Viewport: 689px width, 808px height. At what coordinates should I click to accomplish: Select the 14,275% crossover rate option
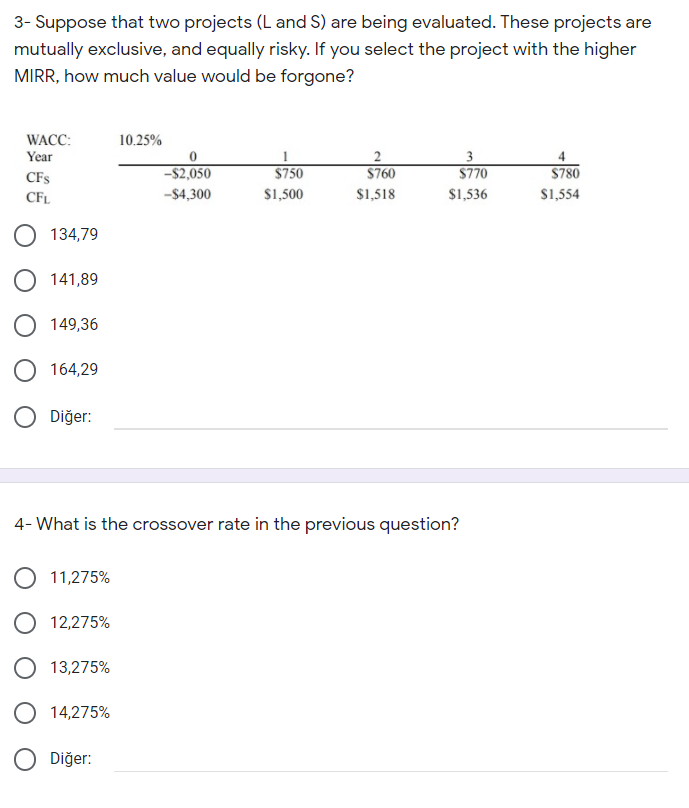[x=24, y=713]
